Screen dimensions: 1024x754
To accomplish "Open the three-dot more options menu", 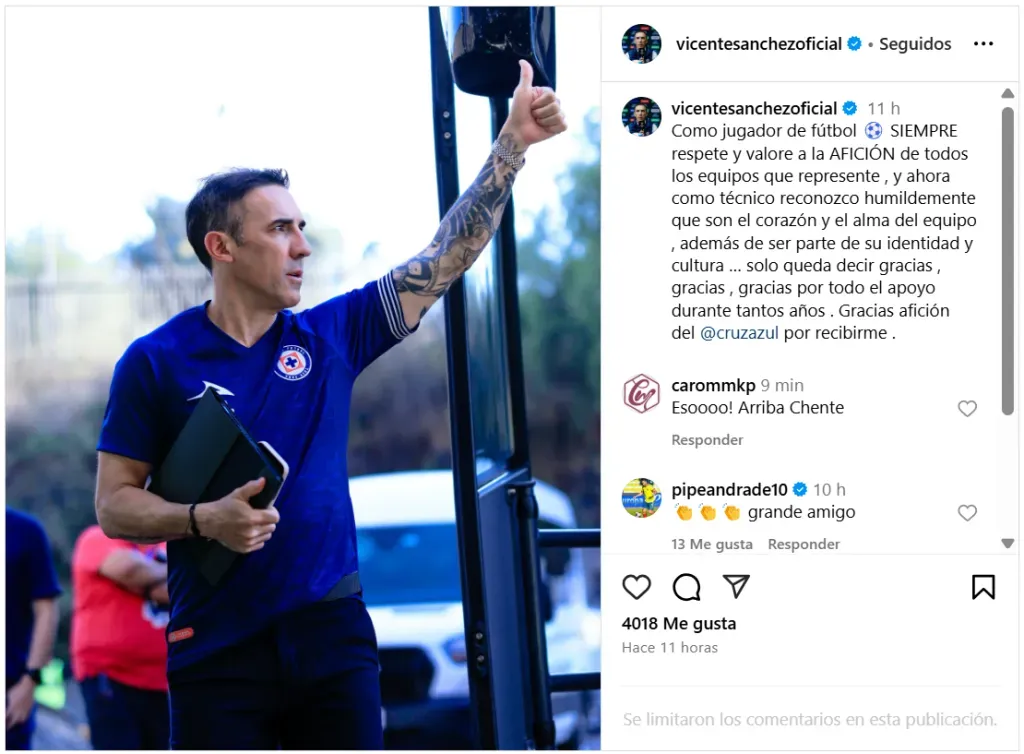I will [983, 44].
